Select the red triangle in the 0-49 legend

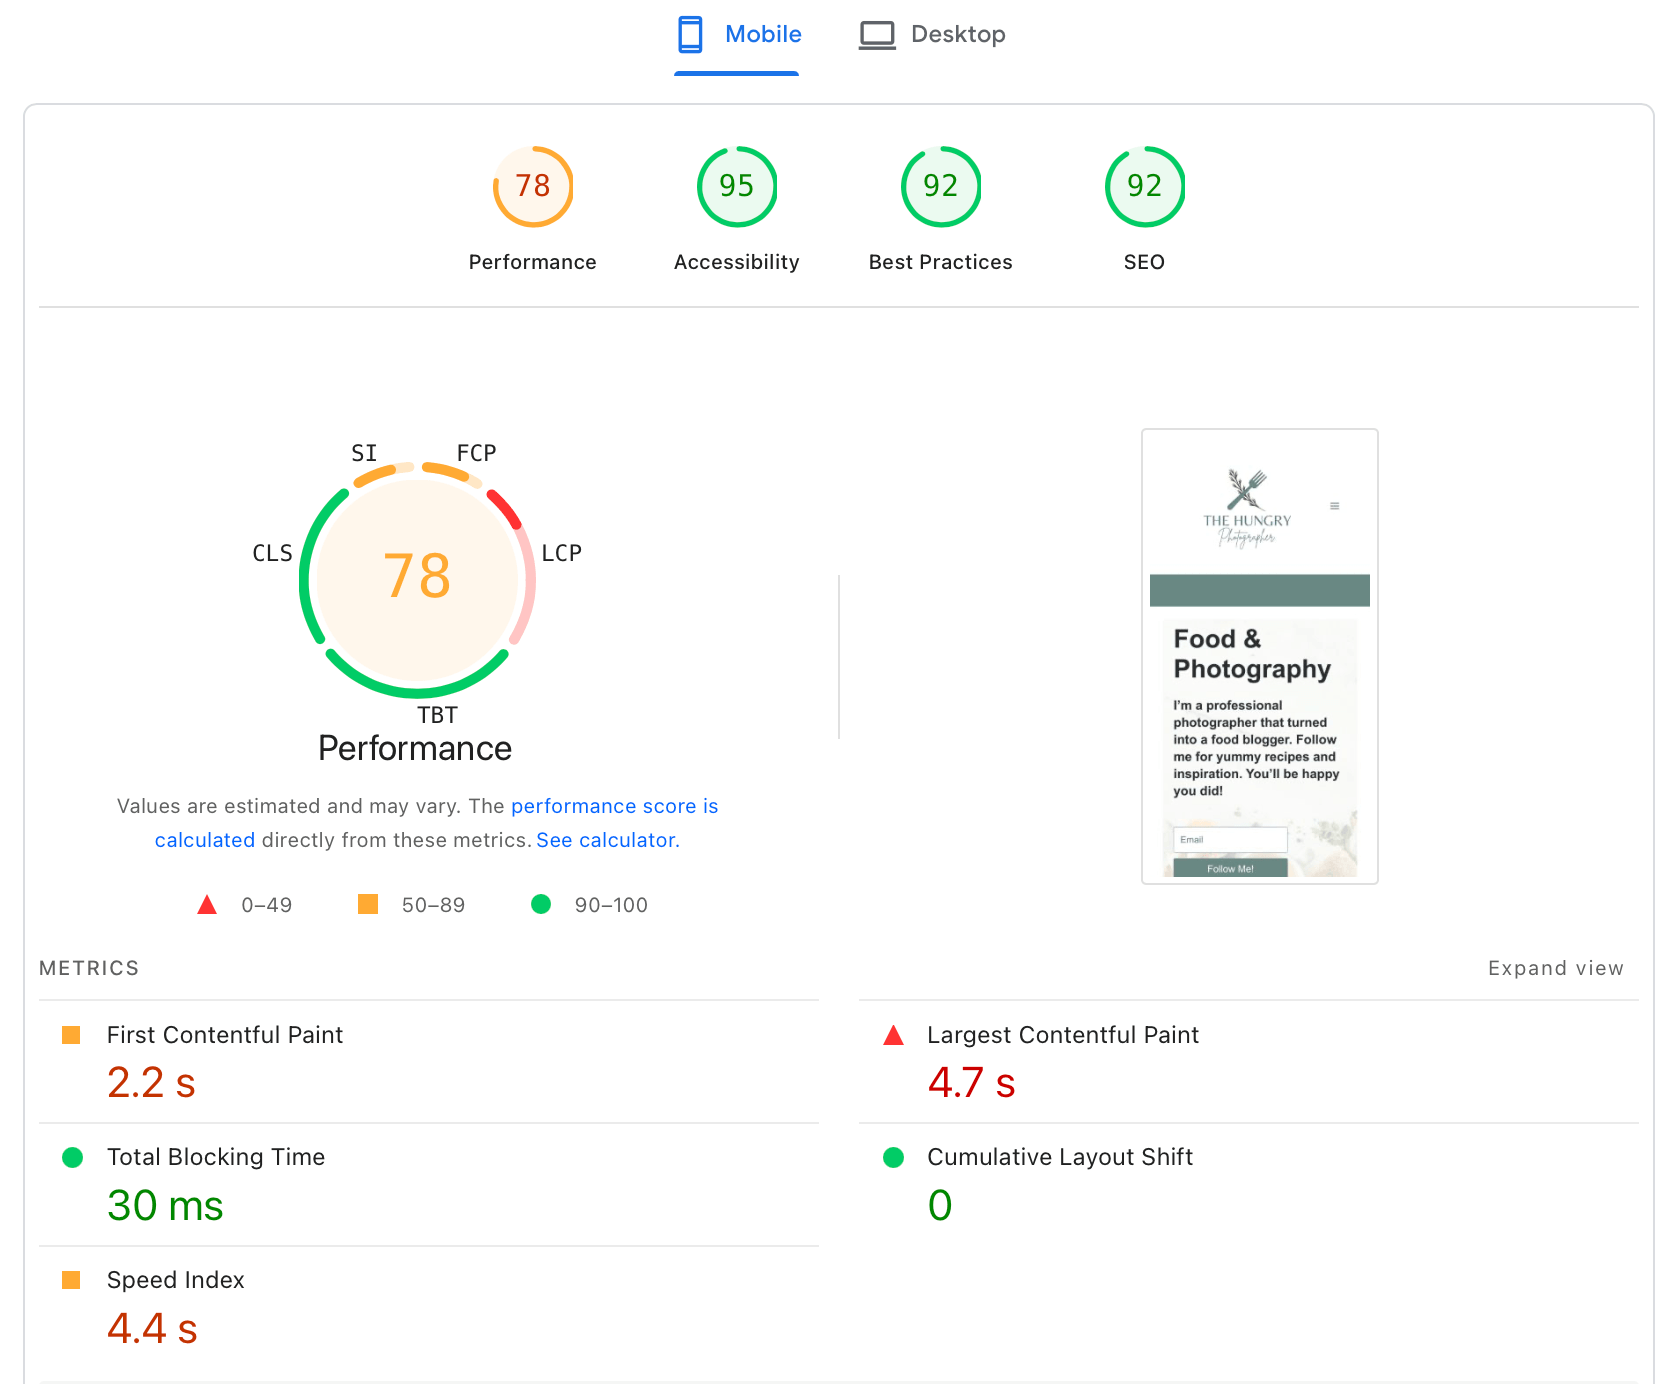pyautogui.click(x=207, y=905)
